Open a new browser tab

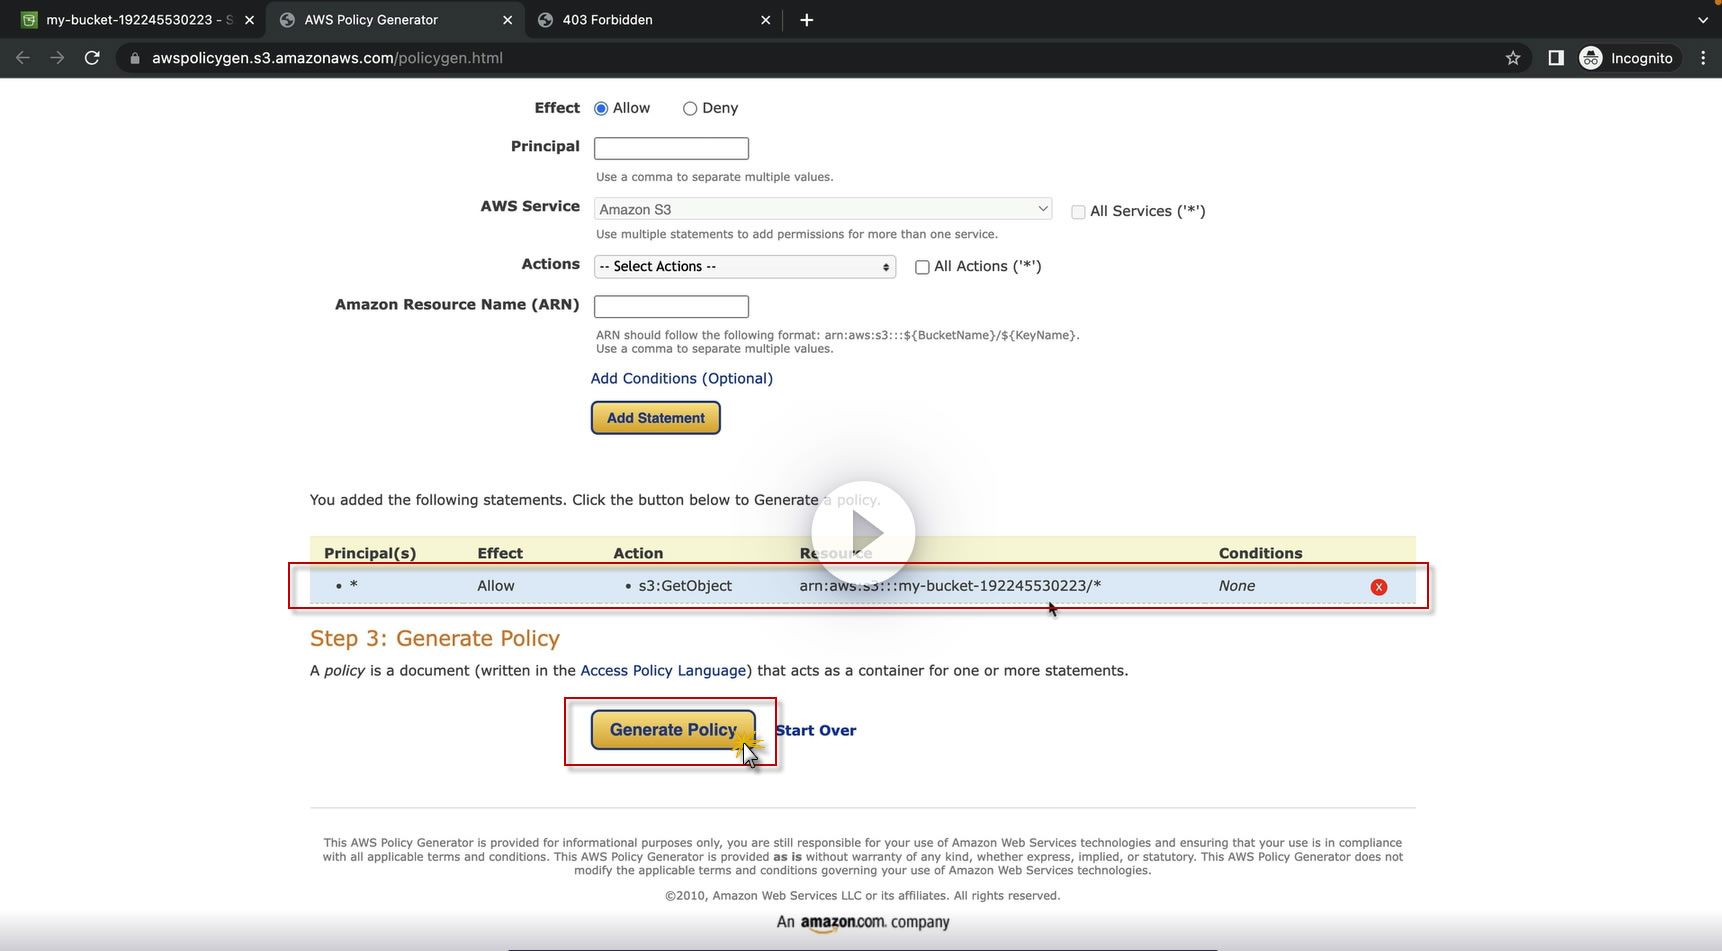807,20
